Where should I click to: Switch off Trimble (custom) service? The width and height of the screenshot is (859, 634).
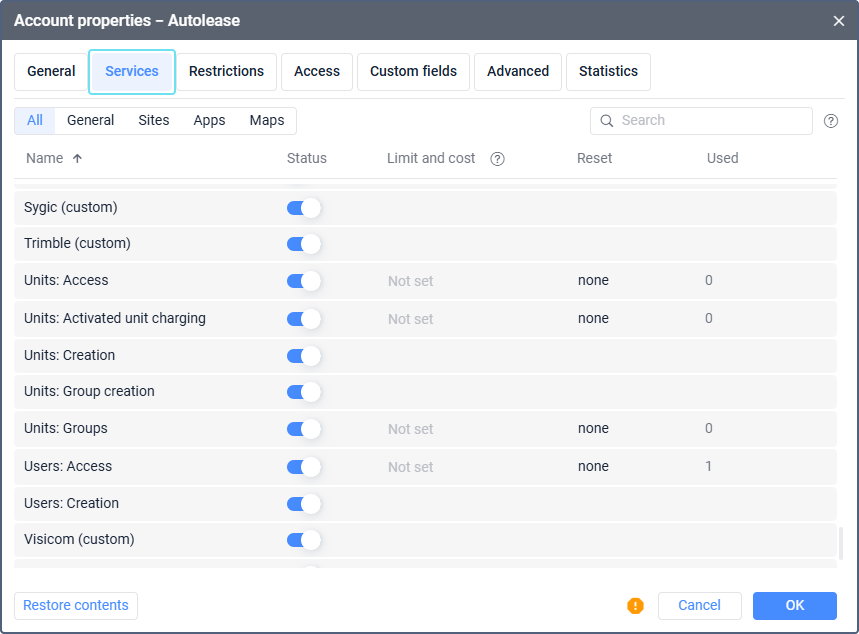pyautogui.click(x=303, y=244)
